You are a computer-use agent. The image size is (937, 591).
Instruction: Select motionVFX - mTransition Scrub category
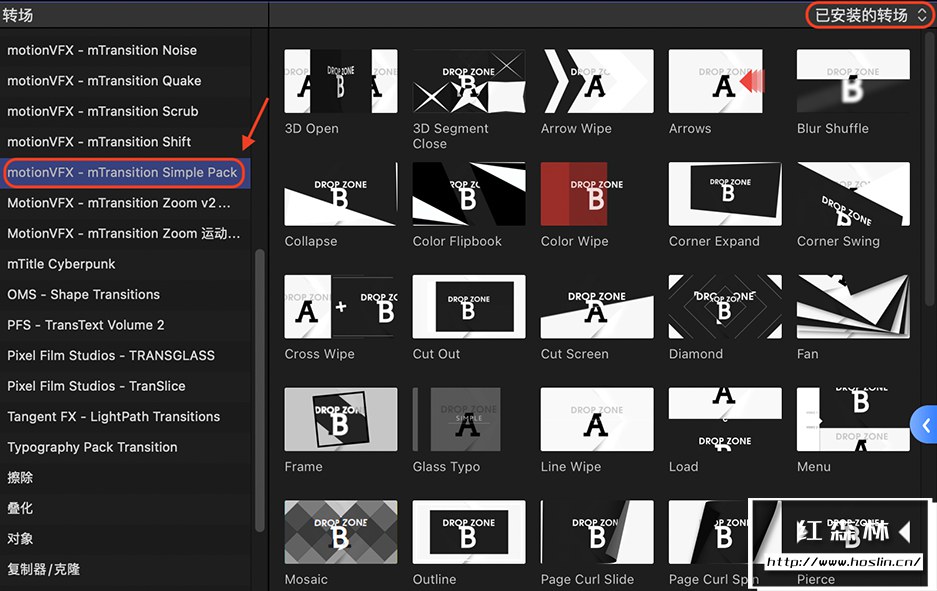(x=125, y=111)
